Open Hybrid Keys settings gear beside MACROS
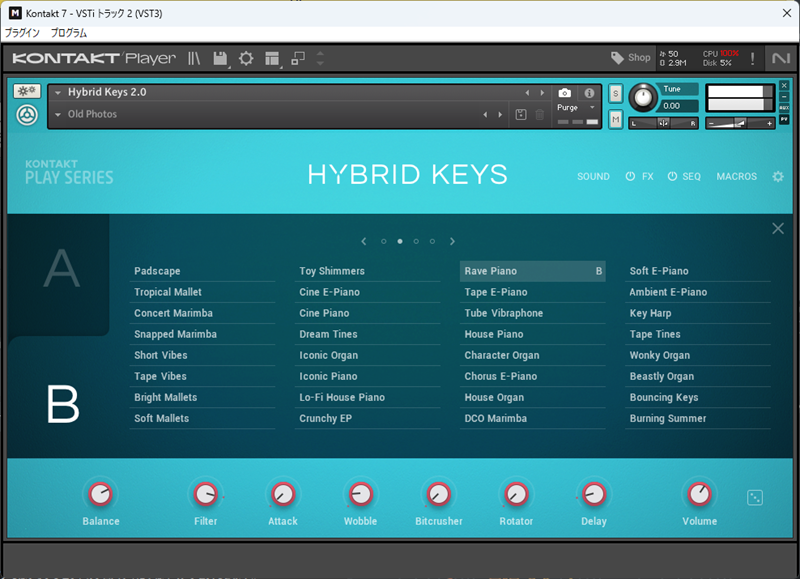800x579 pixels. pos(778,177)
